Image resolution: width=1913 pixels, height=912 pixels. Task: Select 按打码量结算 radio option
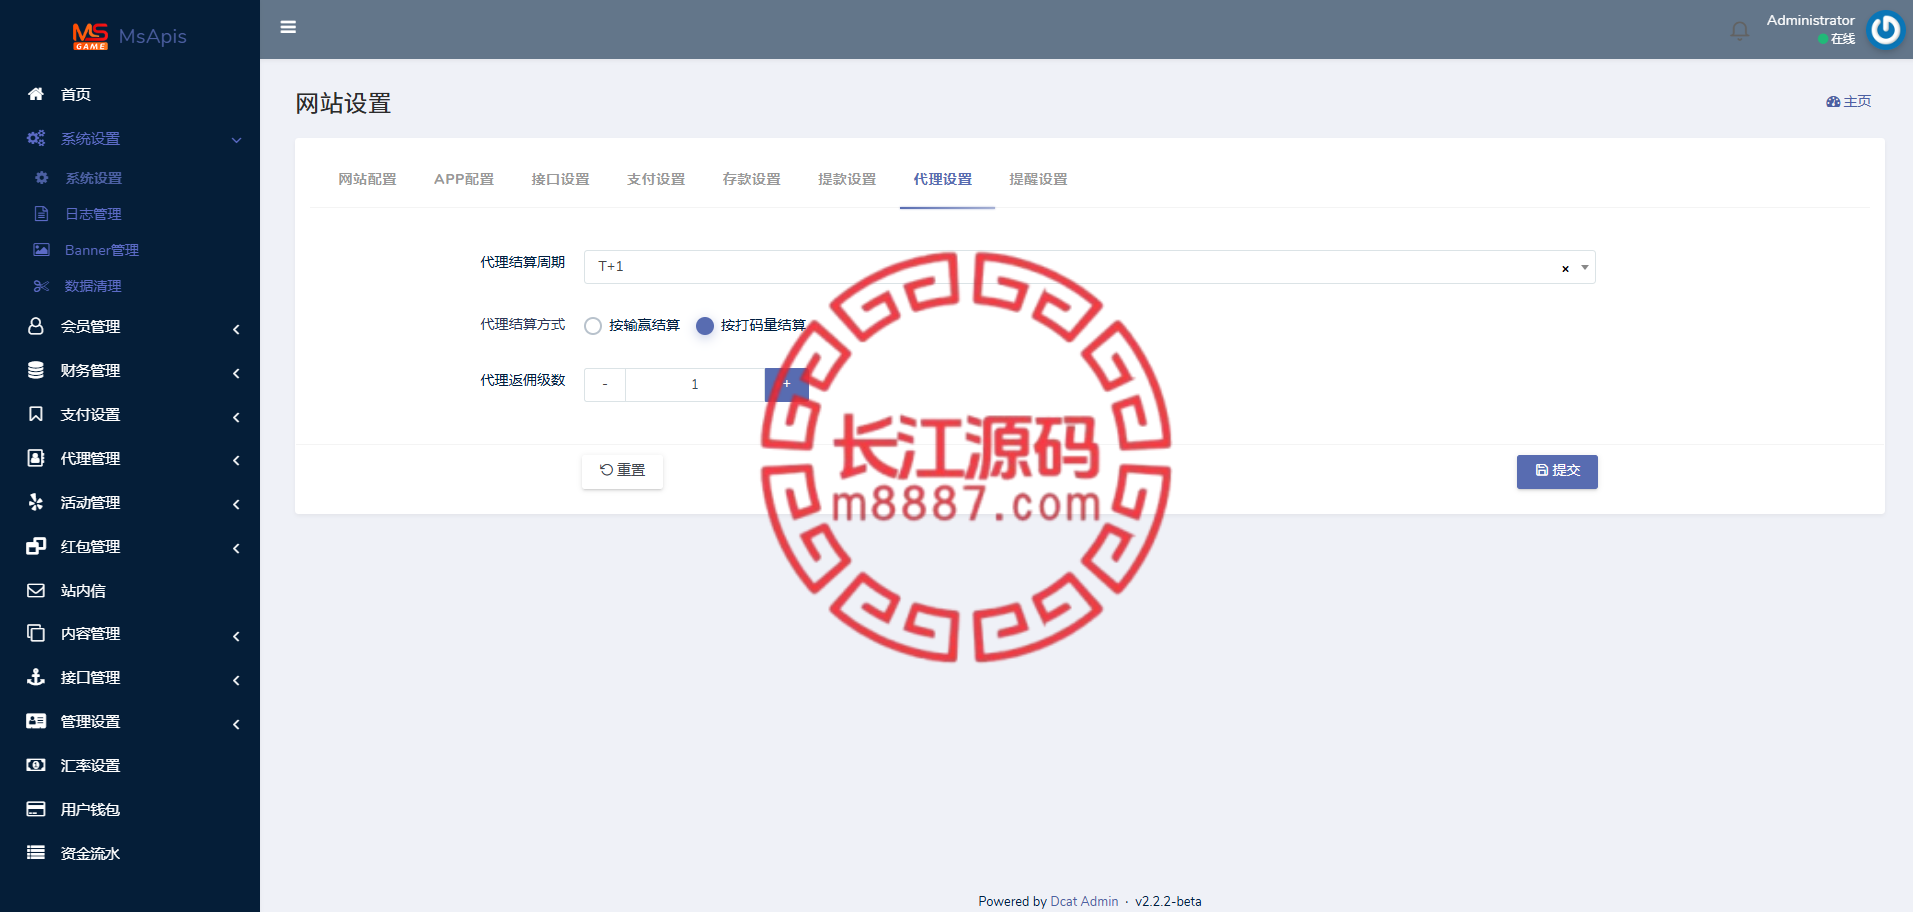(x=705, y=326)
